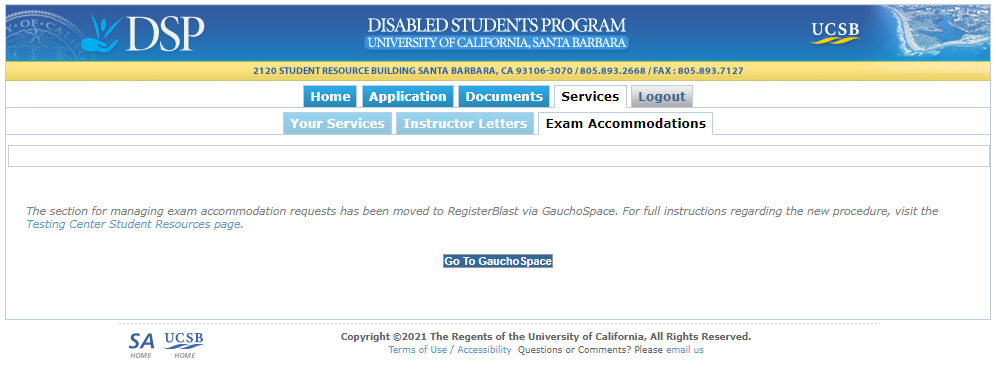Select the Services tab
This screenshot has height=389, width=996.
click(590, 97)
